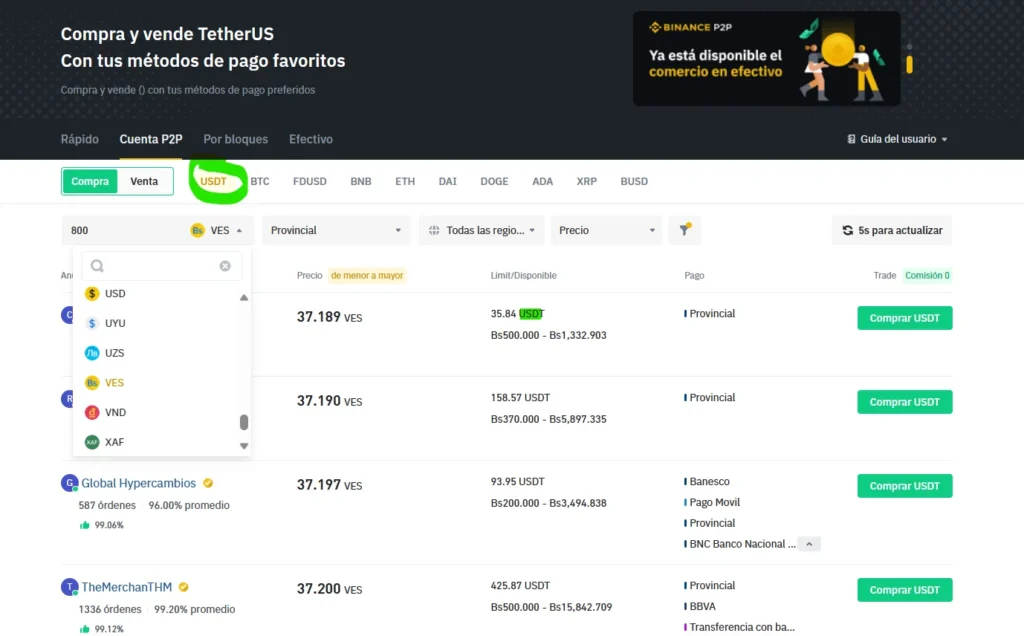Screen dimensions: 1024x636
Task: Click the Limit/Disponible column header
Action: pyautogui.click(x=524, y=276)
